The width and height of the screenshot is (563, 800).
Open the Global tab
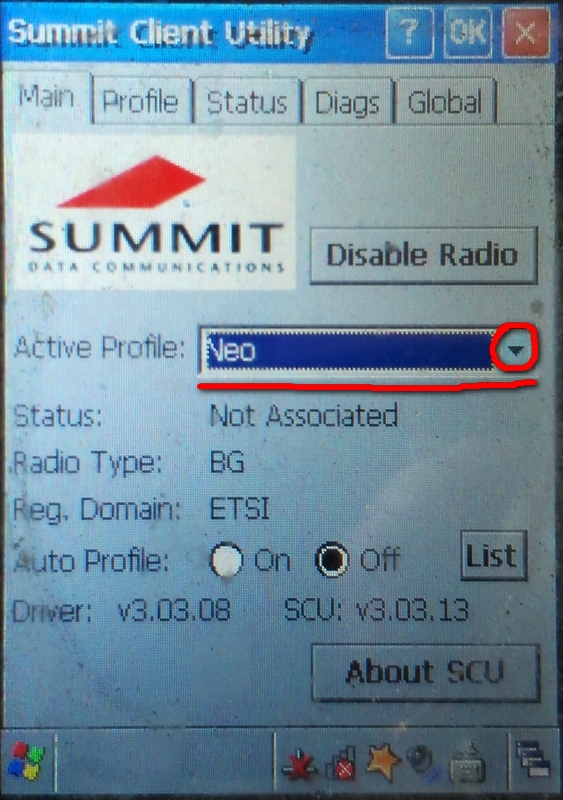[x=445, y=102]
